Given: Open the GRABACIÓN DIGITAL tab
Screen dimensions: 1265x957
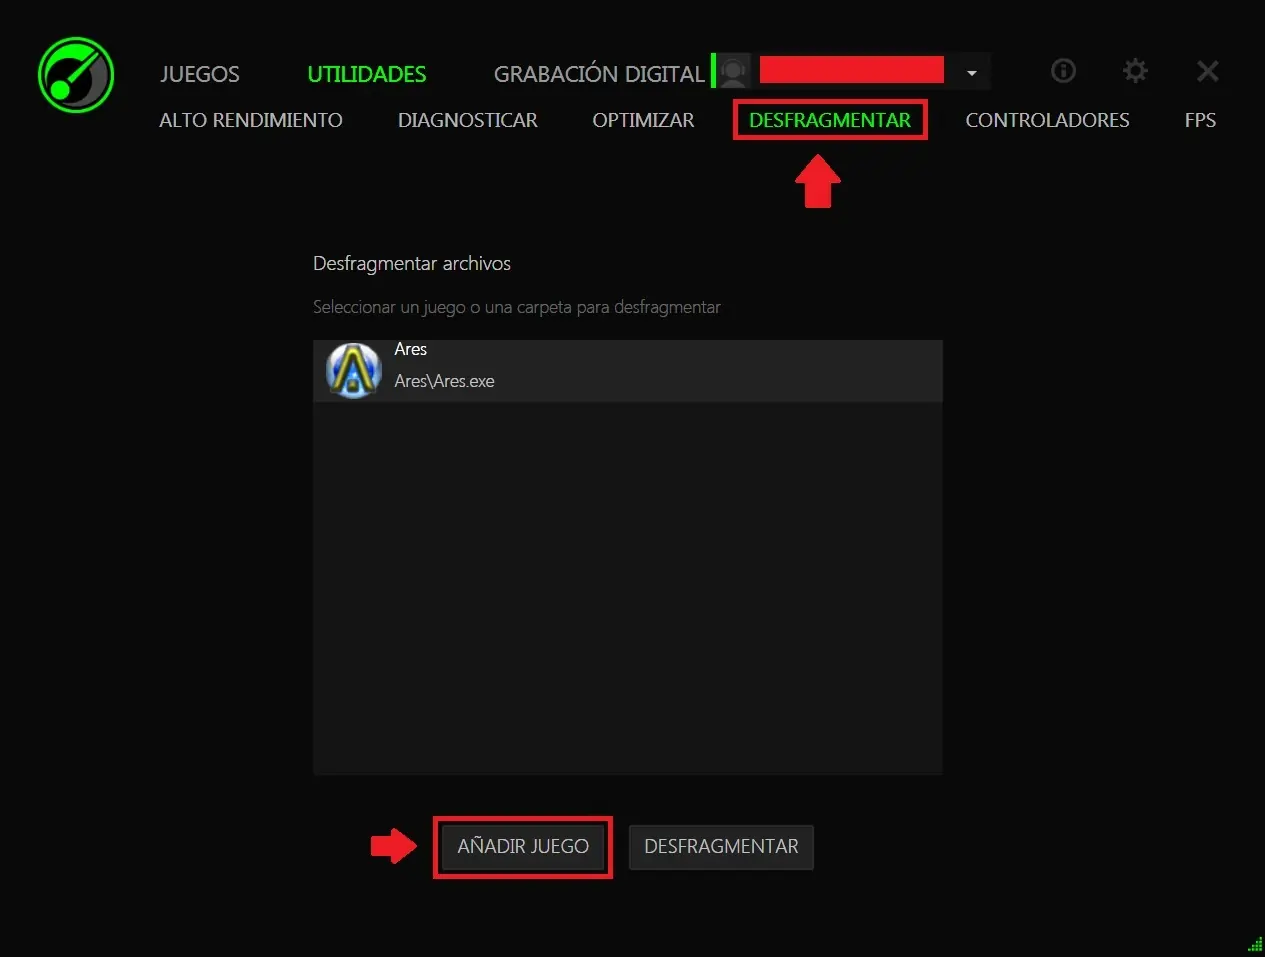Looking at the screenshot, I should [599, 74].
